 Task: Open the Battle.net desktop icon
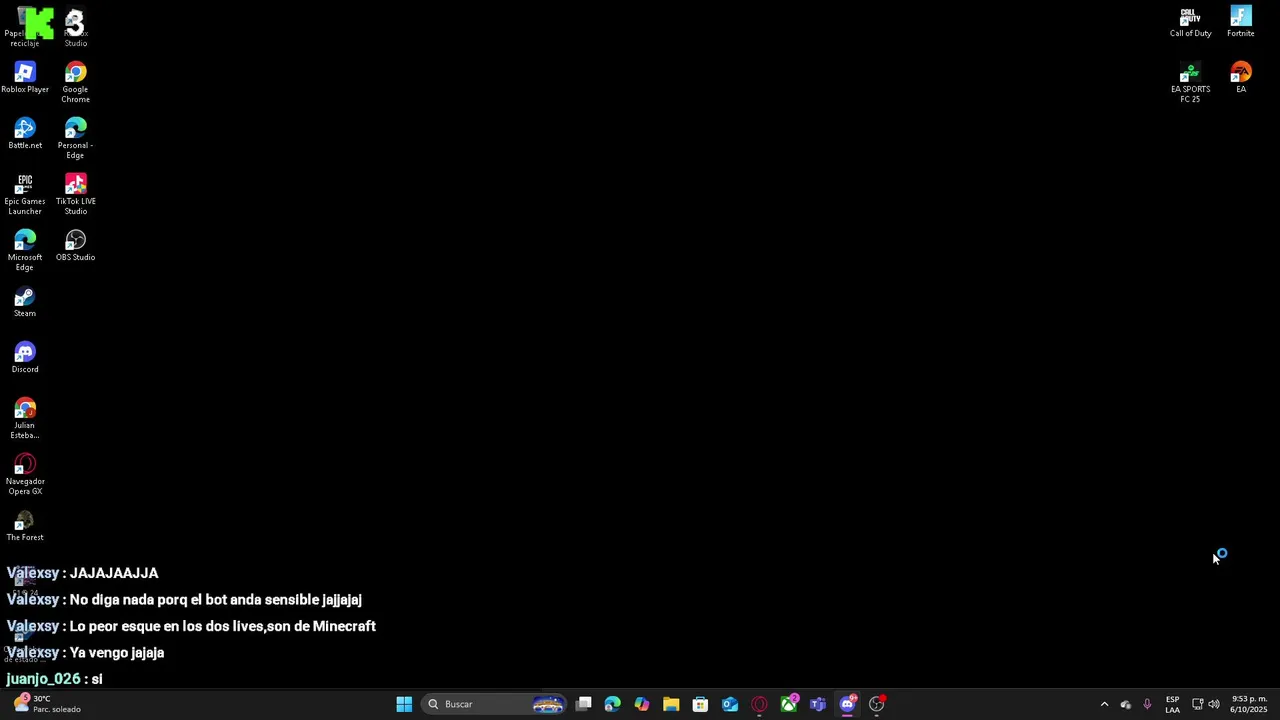click(25, 134)
